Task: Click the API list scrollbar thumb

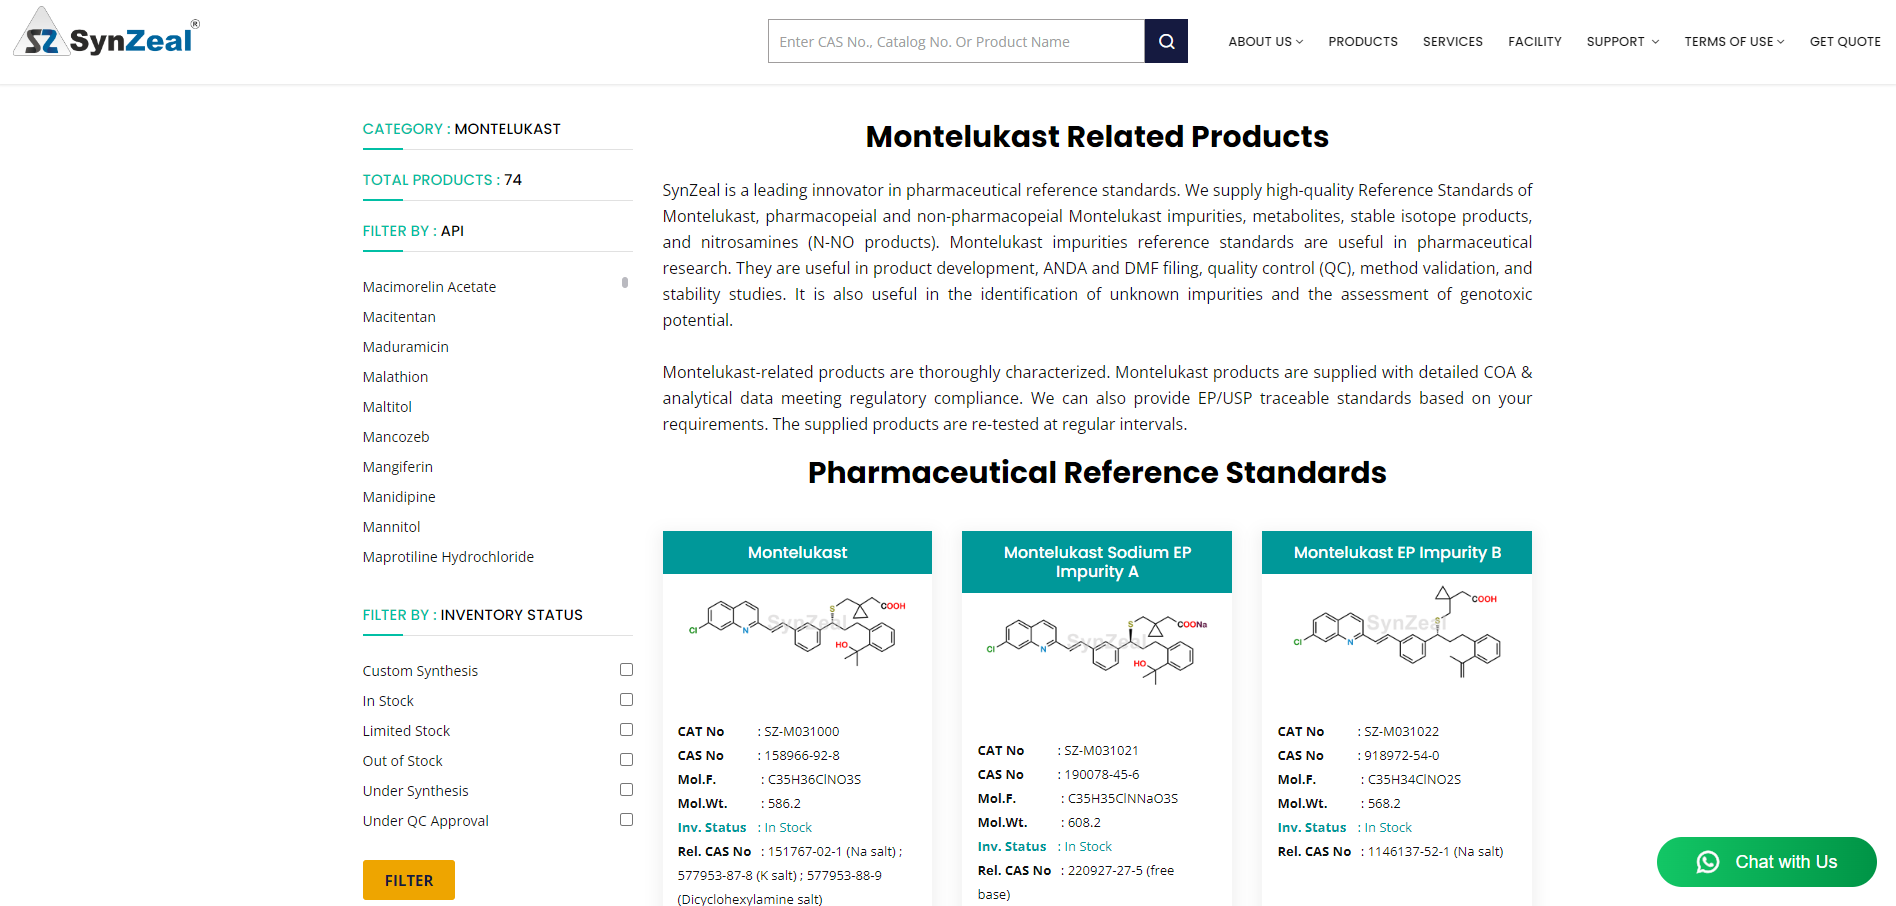Action: 625,283
